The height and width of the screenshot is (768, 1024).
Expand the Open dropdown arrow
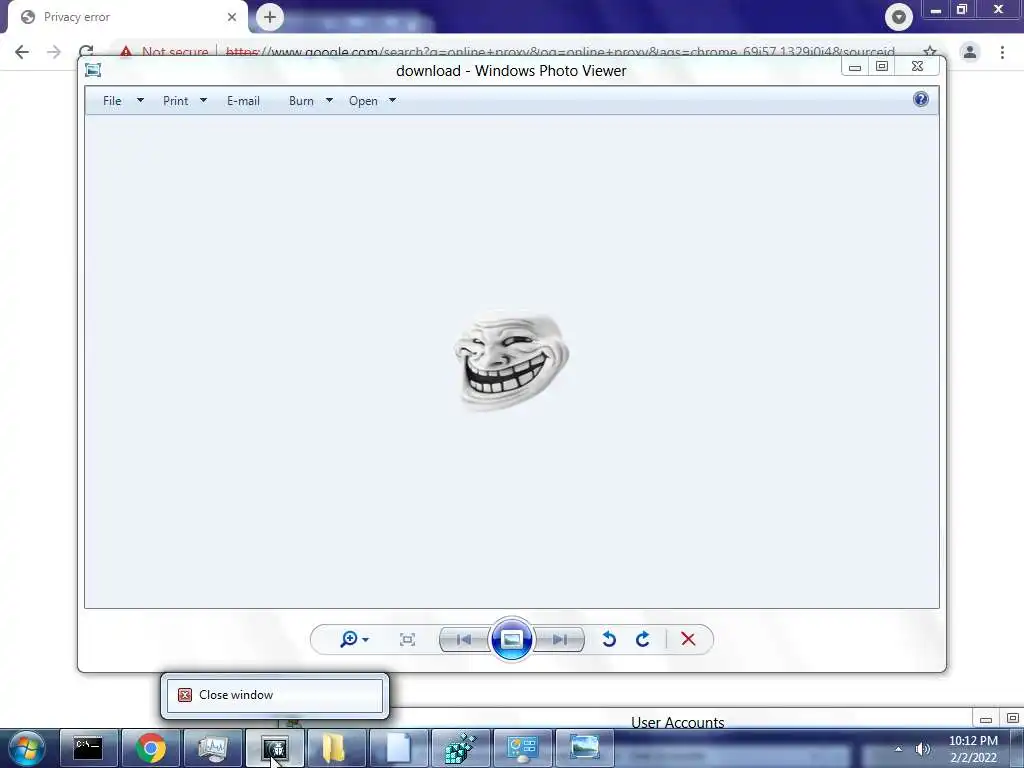[x=392, y=101]
